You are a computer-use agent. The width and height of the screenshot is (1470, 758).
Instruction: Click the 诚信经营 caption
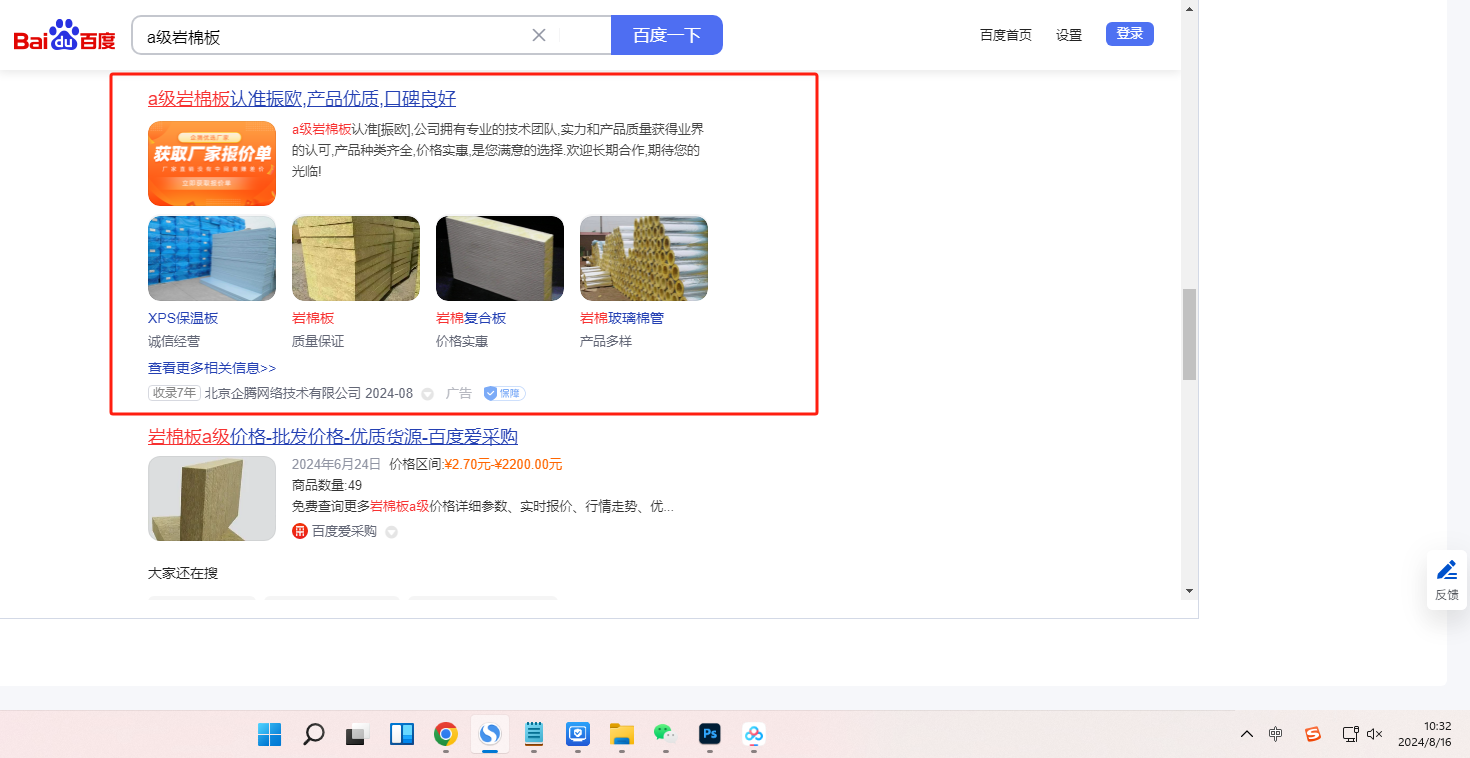(x=174, y=341)
